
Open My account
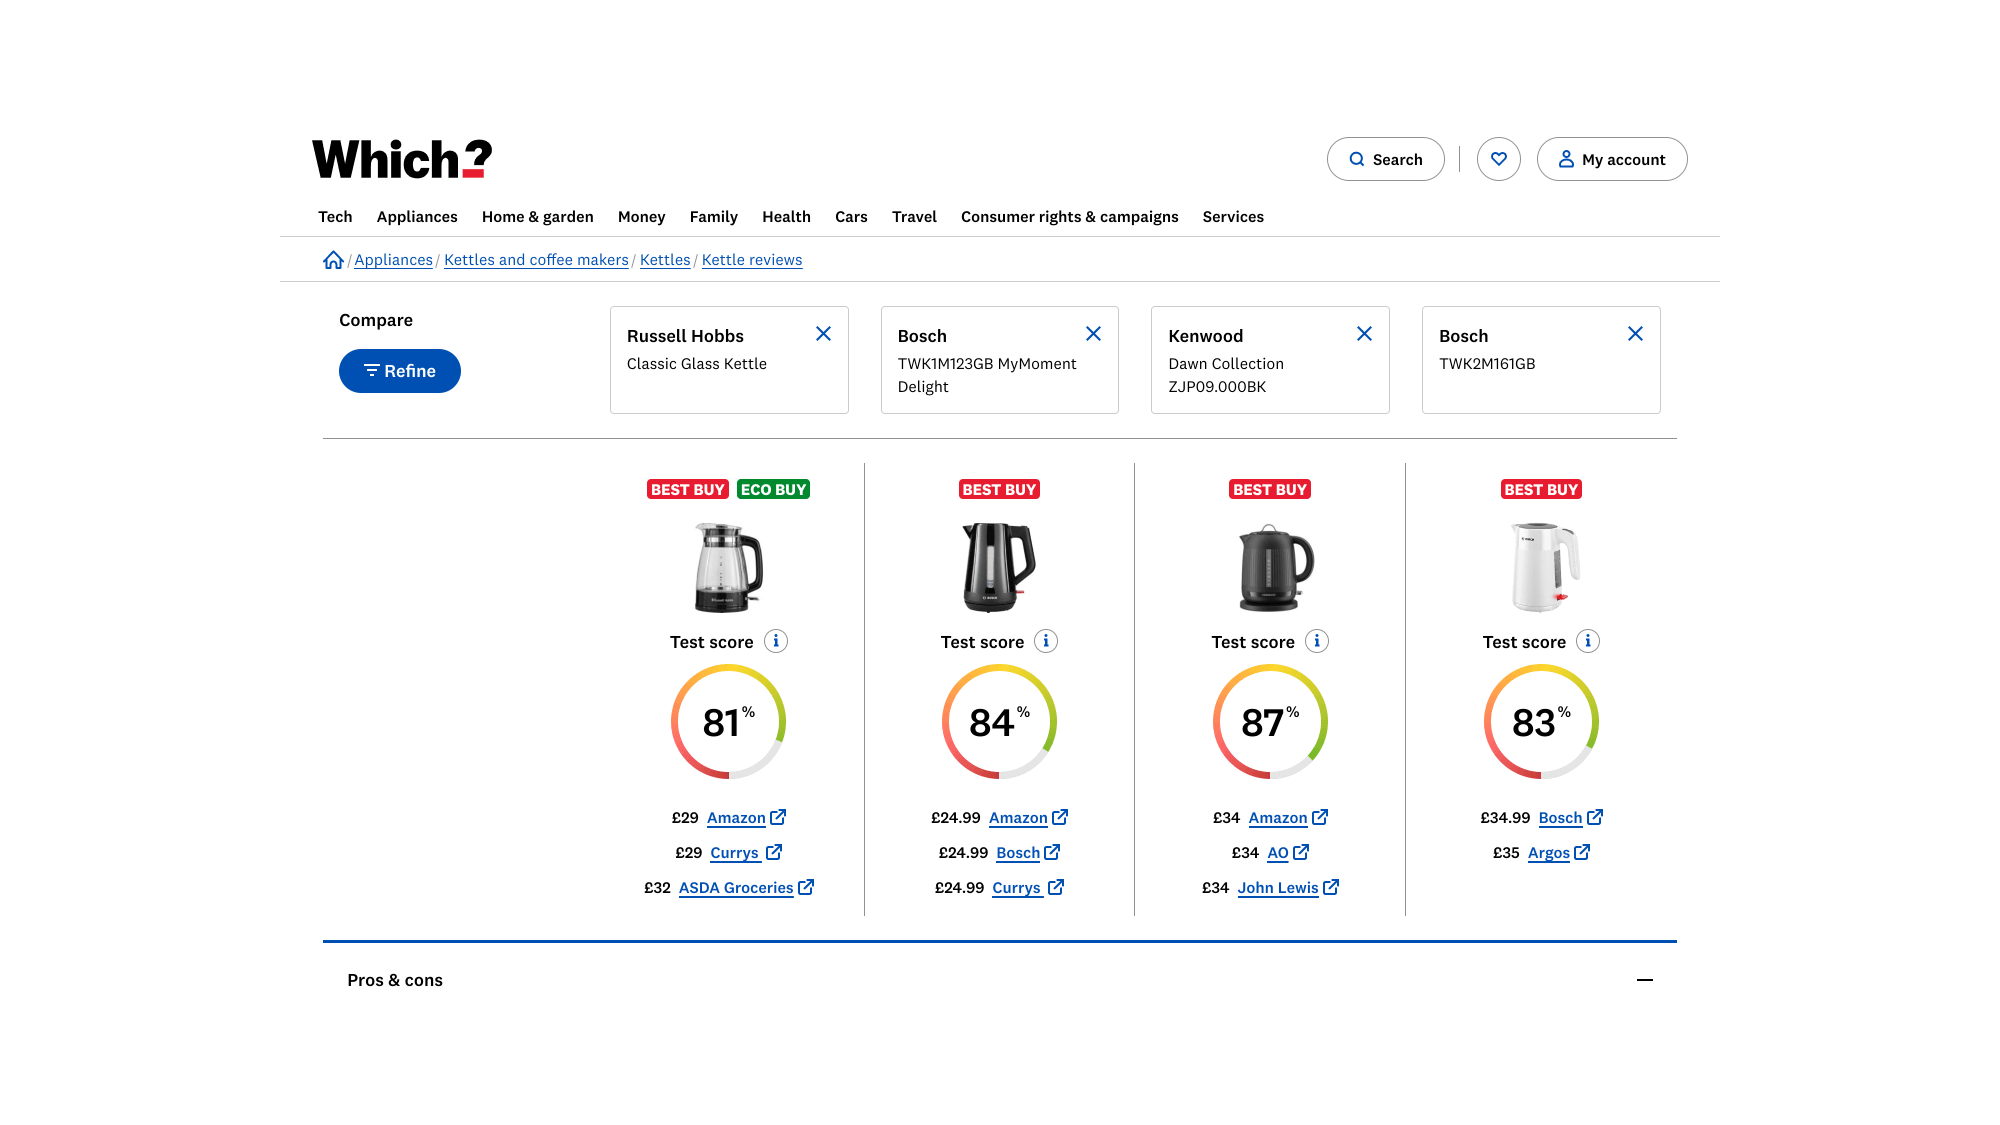click(1611, 159)
